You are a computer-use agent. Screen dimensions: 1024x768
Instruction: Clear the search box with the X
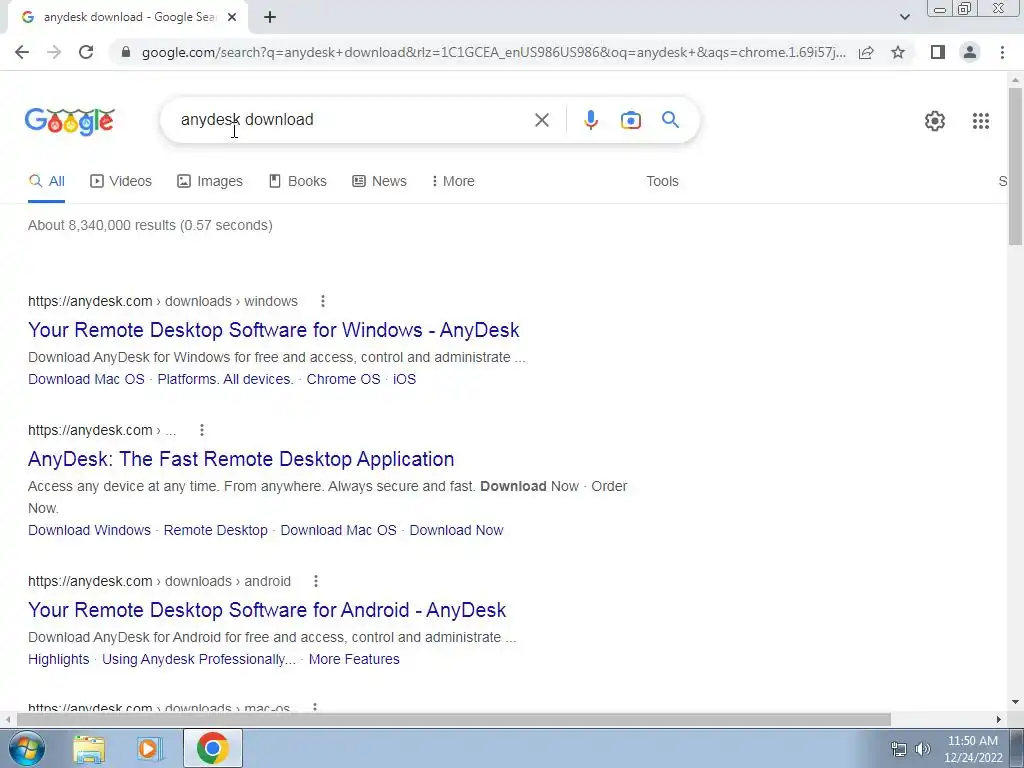click(541, 120)
